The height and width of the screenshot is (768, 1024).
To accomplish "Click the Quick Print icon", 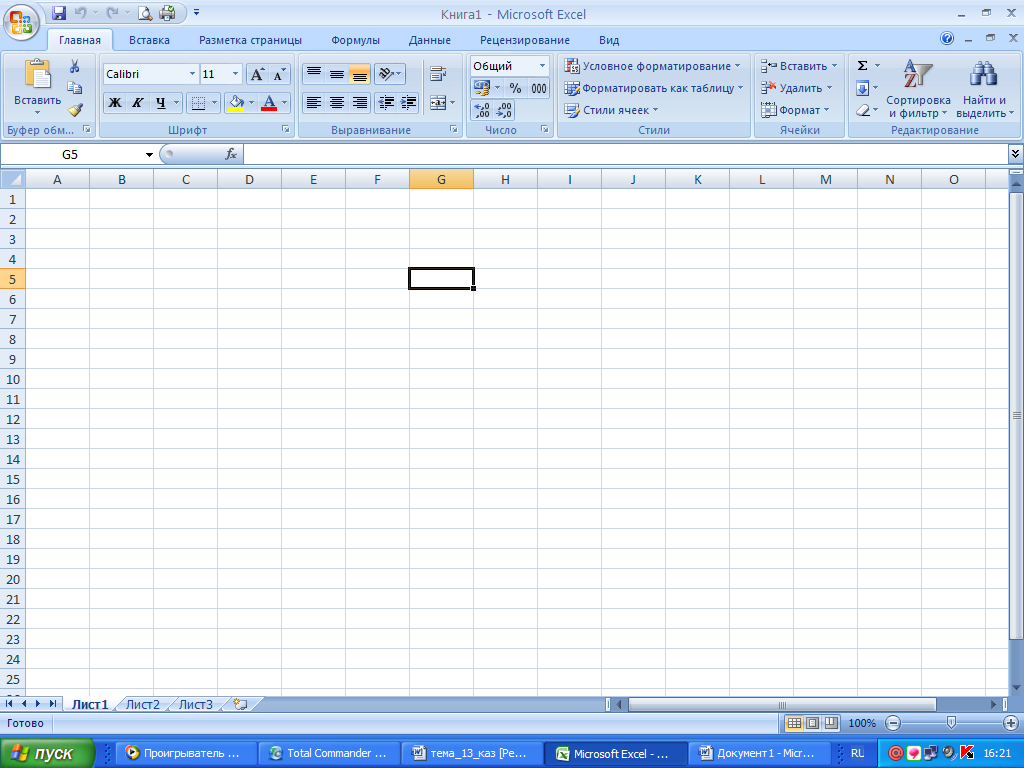I will 167,12.
